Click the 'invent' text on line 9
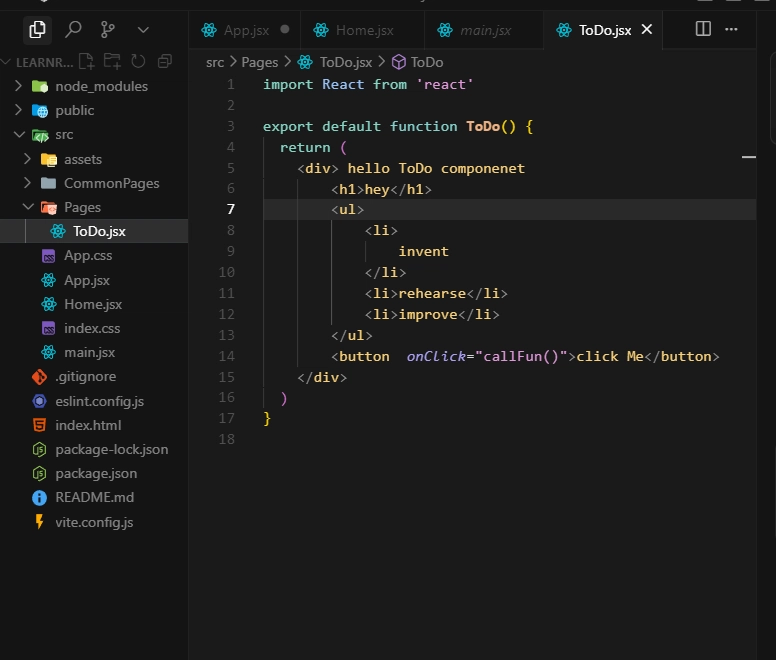 (x=424, y=251)
